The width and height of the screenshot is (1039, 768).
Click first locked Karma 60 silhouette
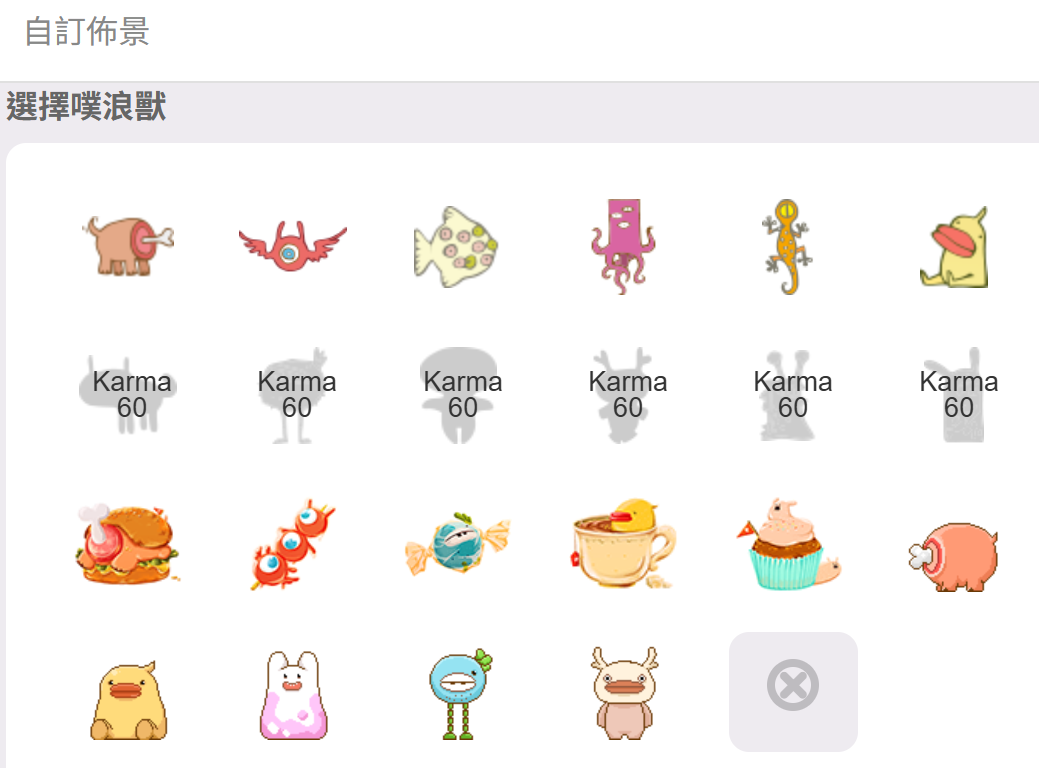[131, 395]
